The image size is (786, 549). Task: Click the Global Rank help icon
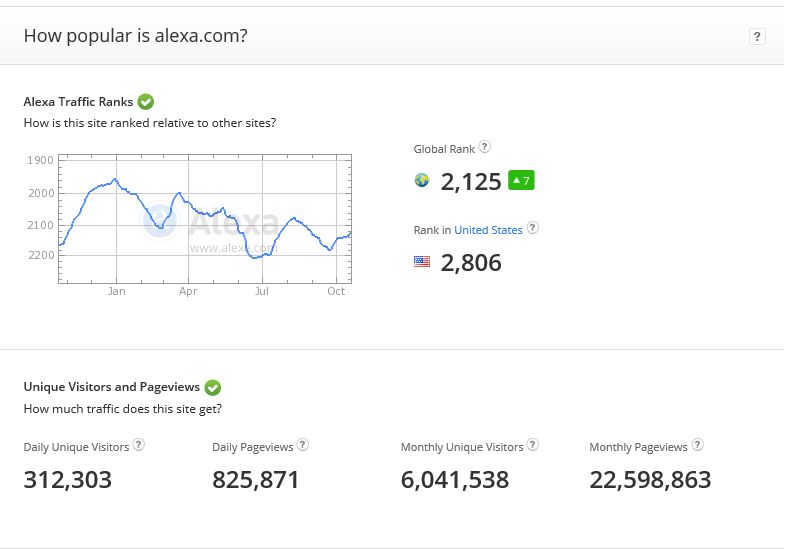pyautogui.click(x=484, y=147)
